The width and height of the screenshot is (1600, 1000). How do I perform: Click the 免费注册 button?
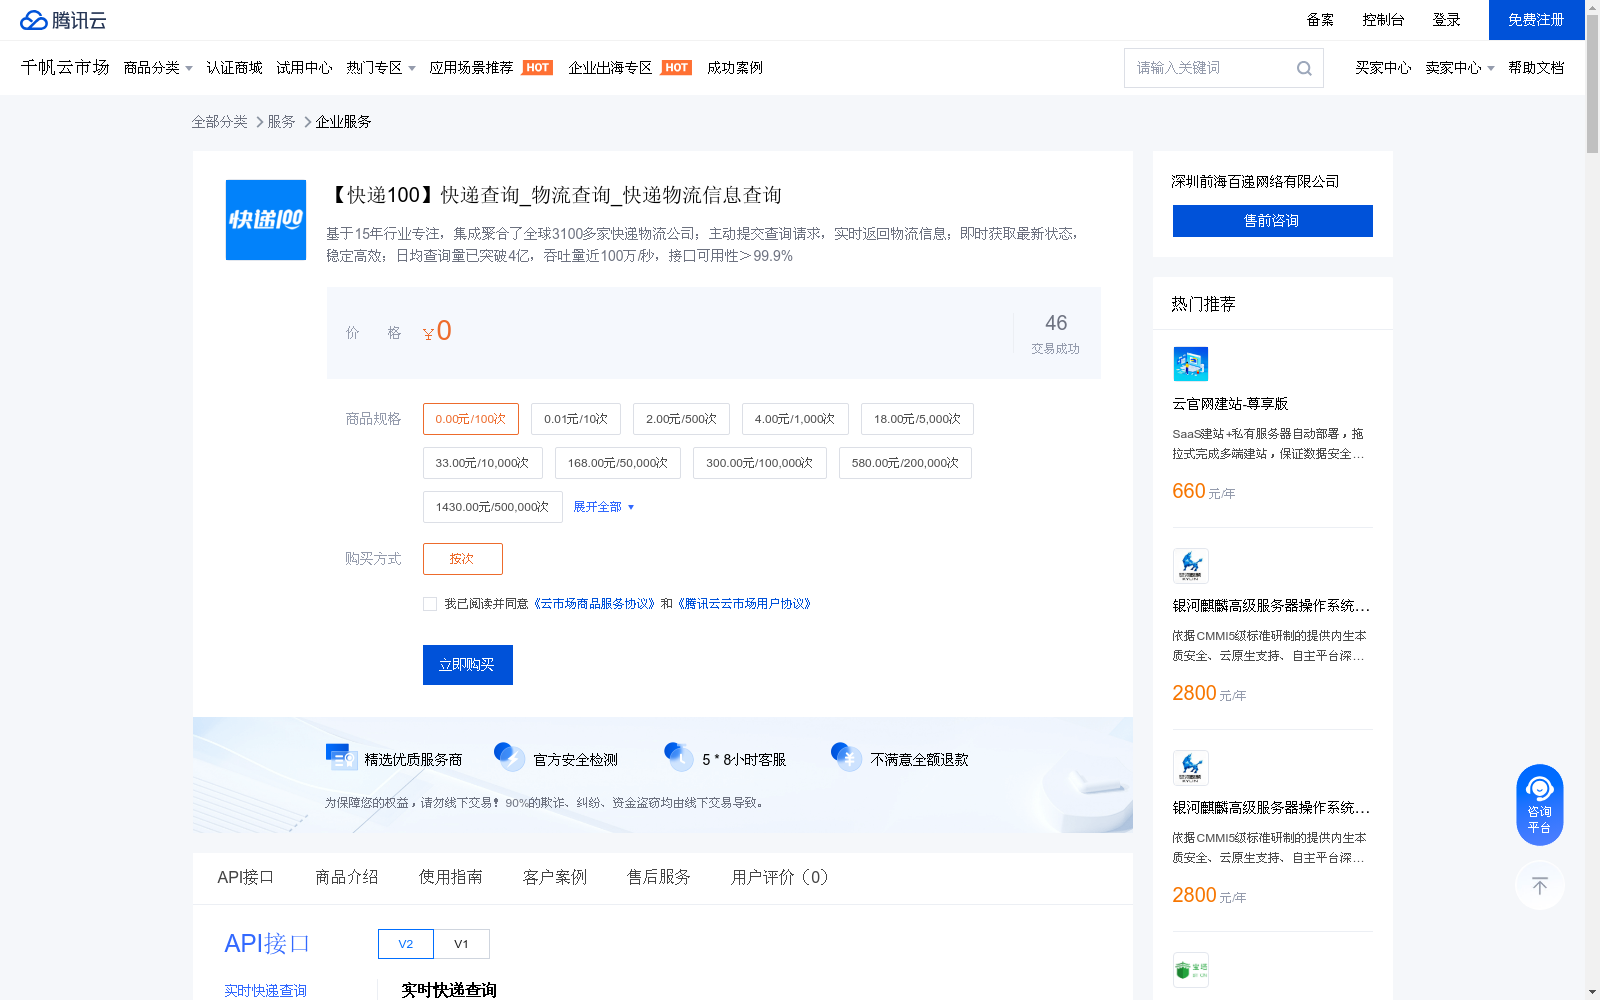(1537, 20)
